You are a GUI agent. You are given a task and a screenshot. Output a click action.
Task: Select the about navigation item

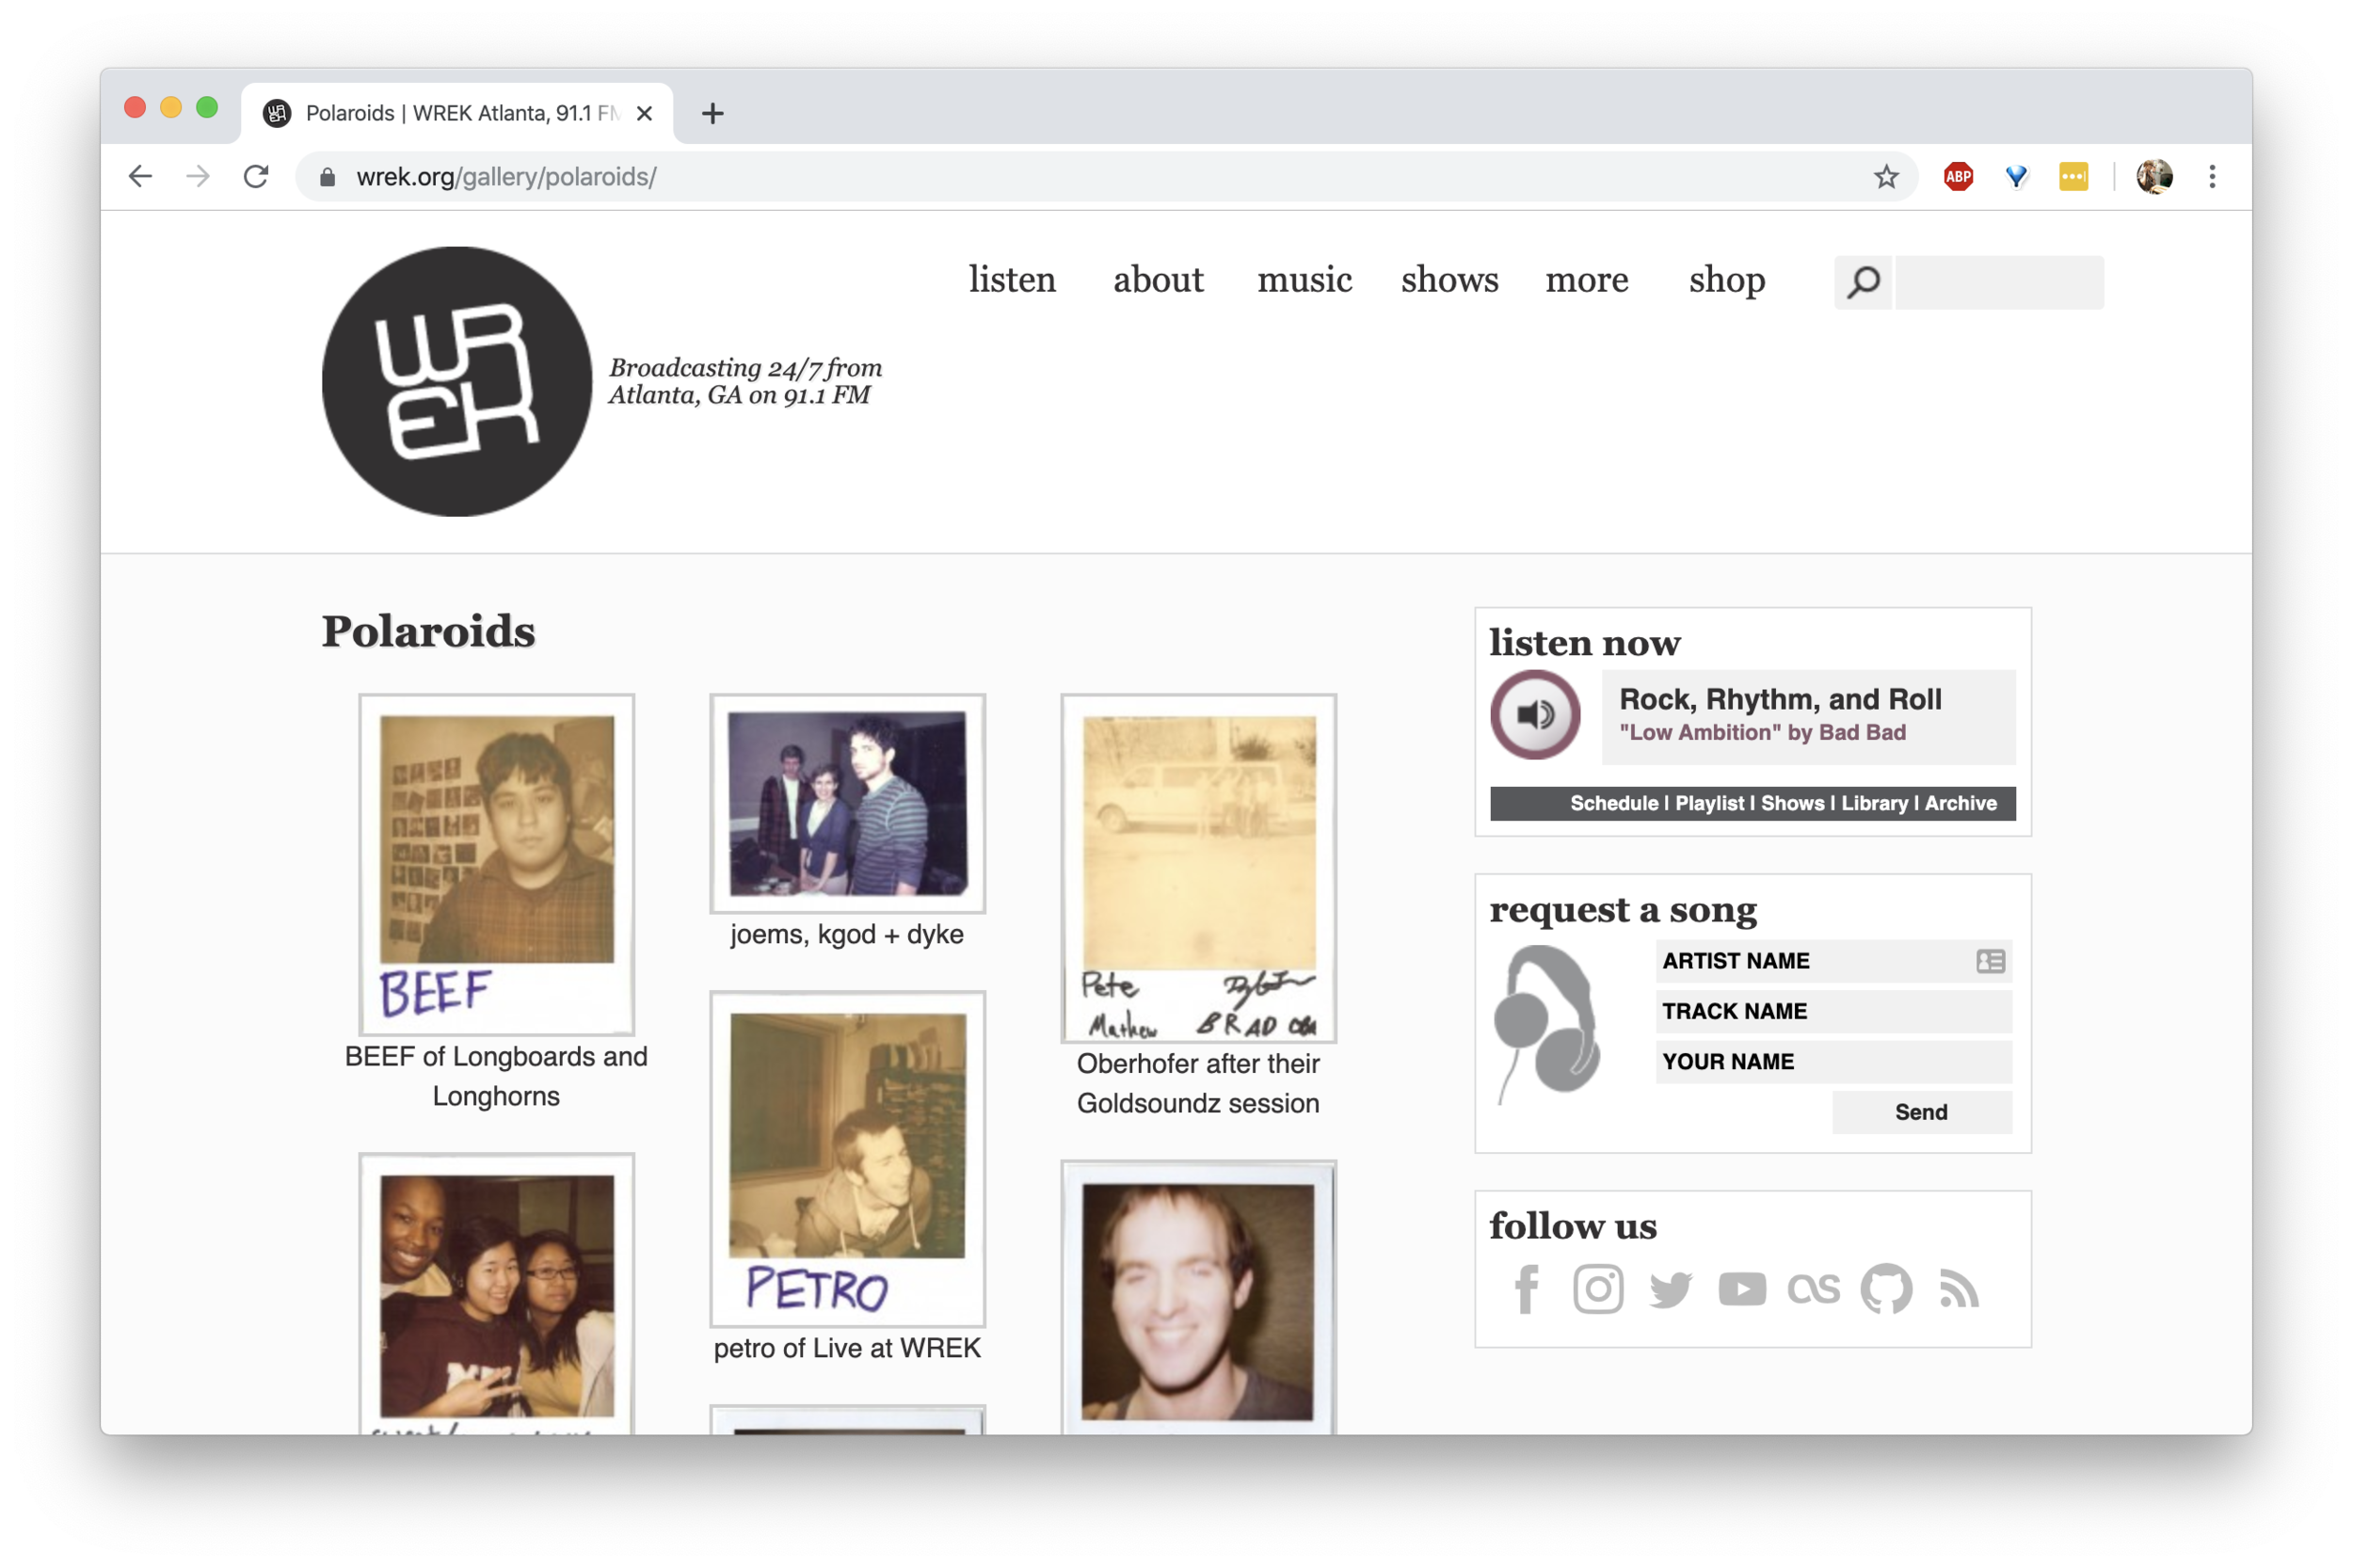click(1158, 281)
